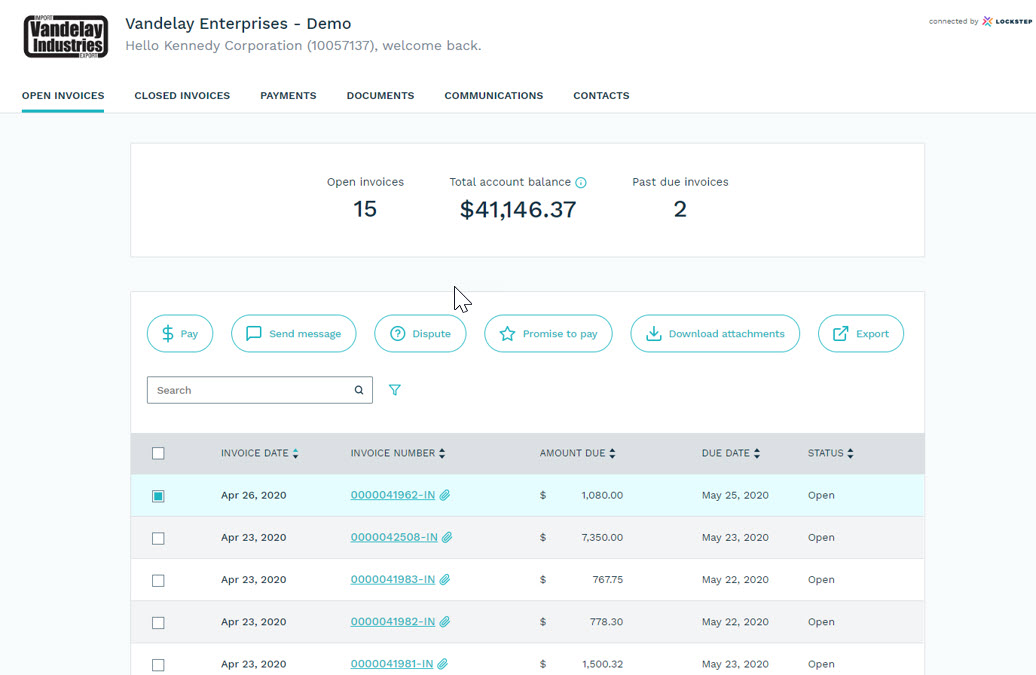This screenshot has width=1036, height=675.
Task: Sort invoices by the Status column
Action: (x=830, y=453)
